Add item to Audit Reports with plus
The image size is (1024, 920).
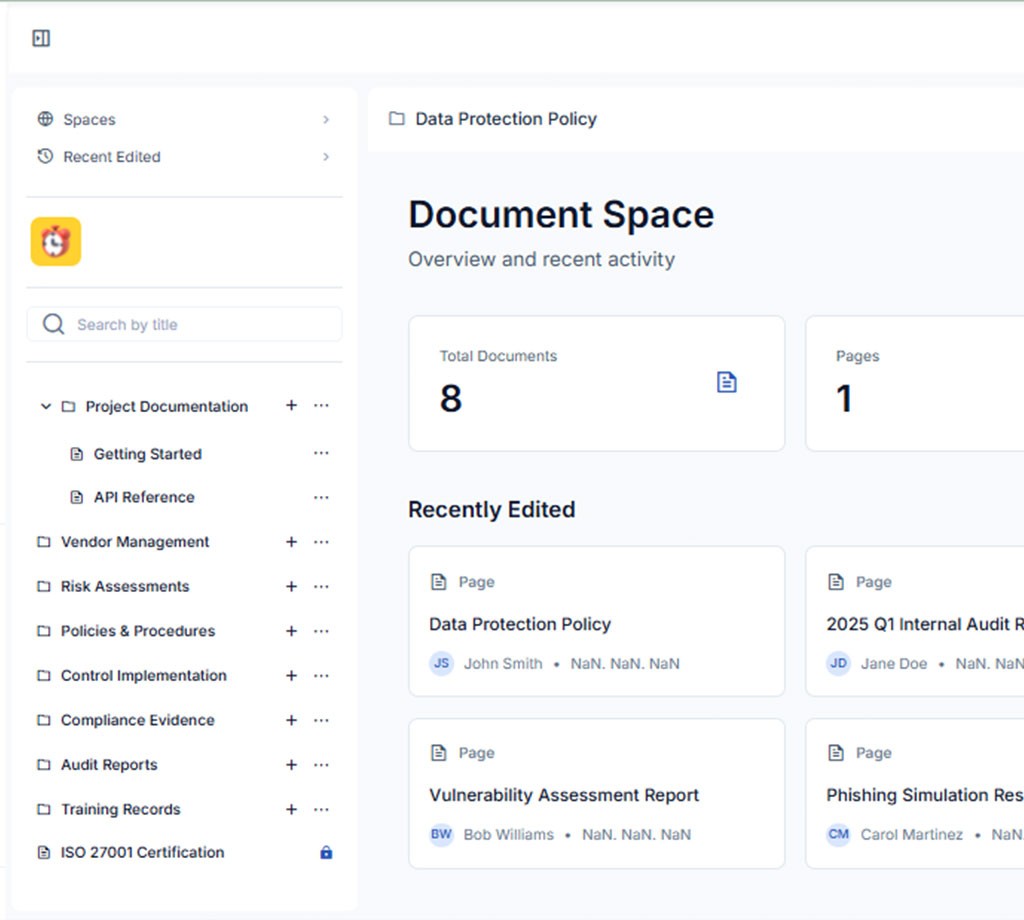291,765
